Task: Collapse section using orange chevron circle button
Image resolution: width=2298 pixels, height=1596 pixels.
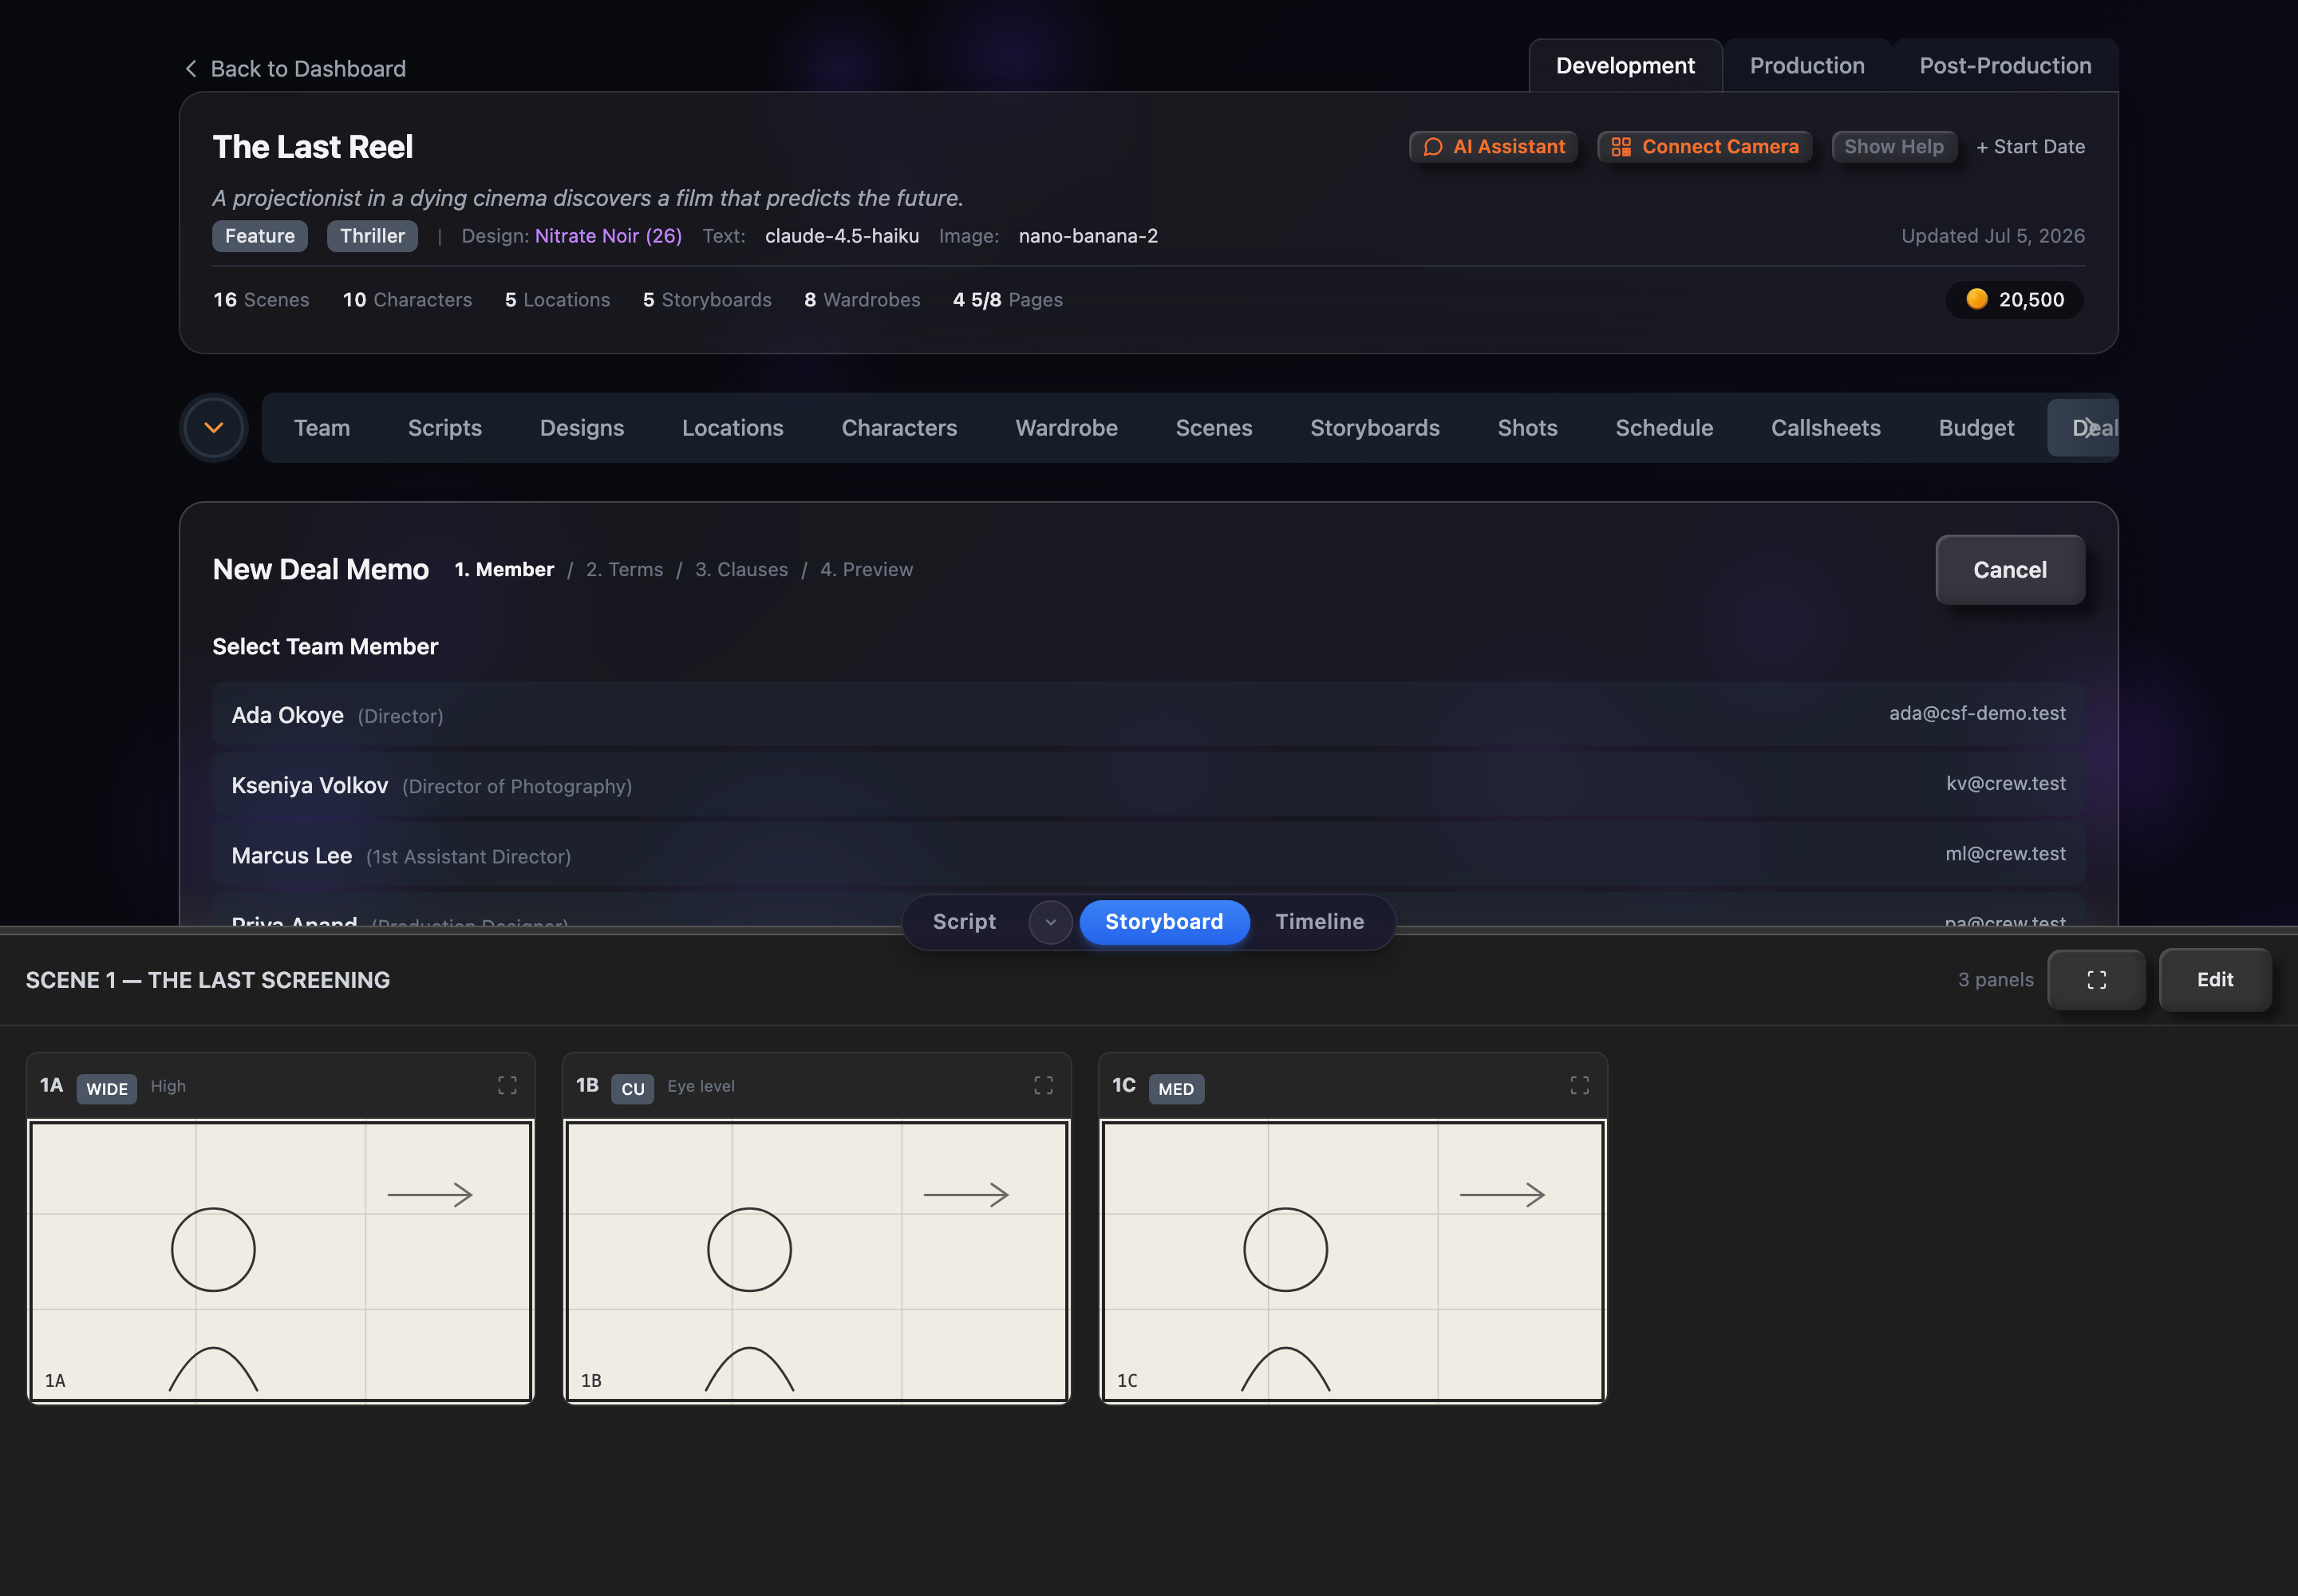Action: [213, 428]
